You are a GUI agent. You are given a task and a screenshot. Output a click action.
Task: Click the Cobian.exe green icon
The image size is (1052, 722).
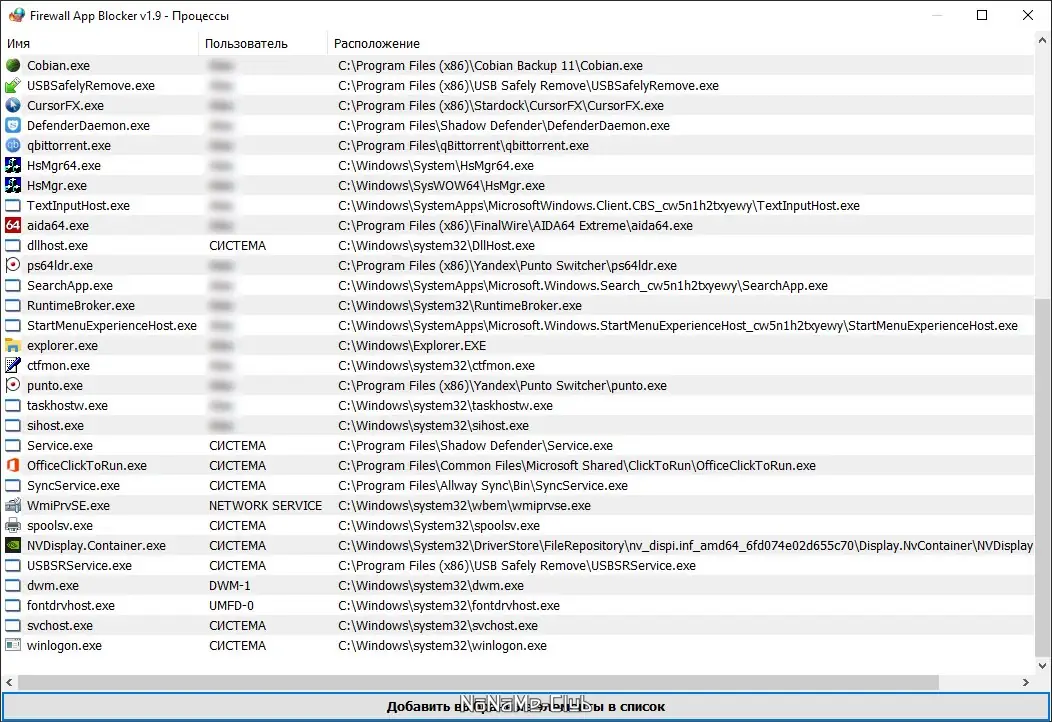pos(13,65)
